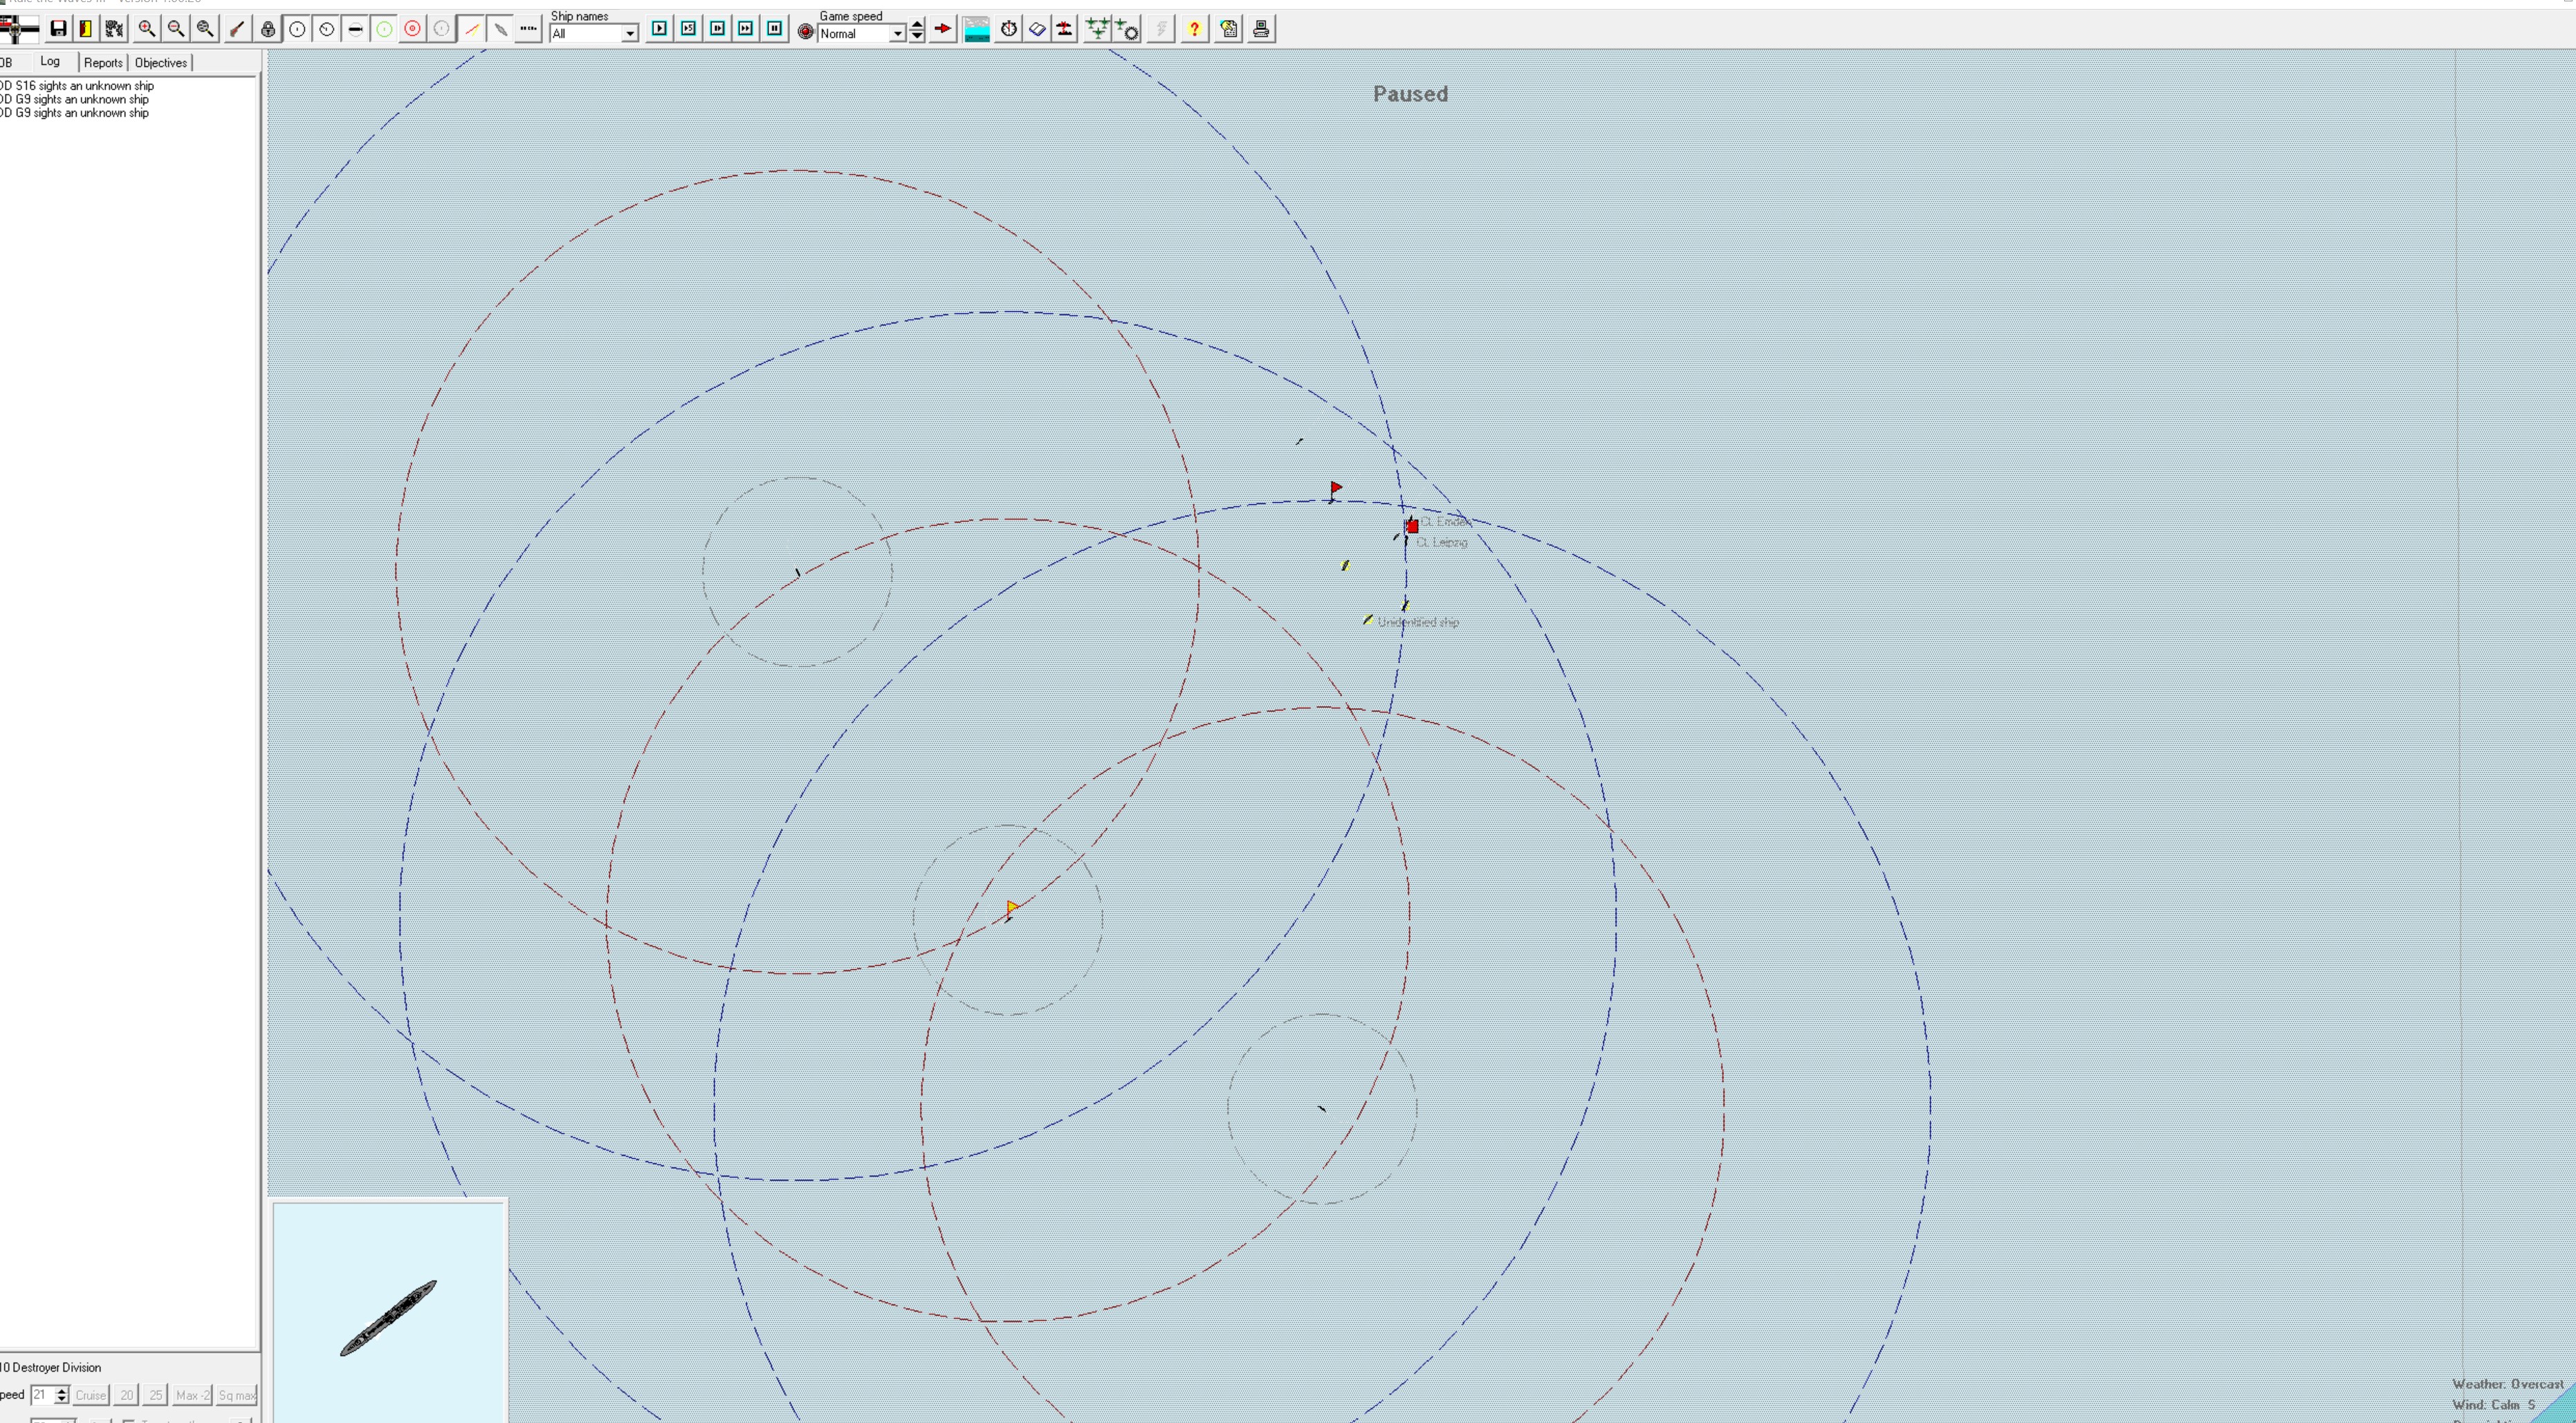This screenshot has width=2576, height=1423.
Task: Save the game with the floppy disk icon
Action: [x=58, y=29]
